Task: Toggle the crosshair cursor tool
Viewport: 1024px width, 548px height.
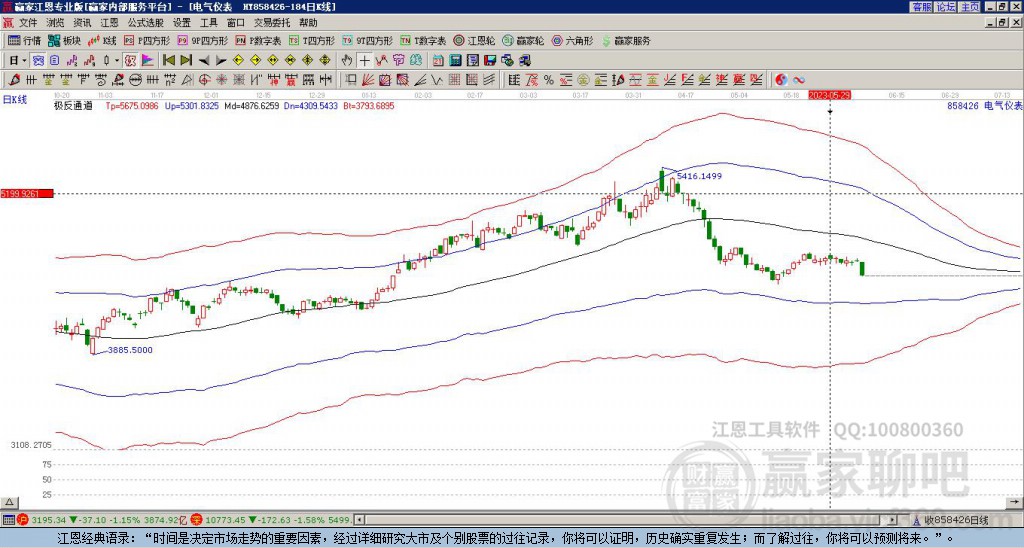Action: coord(365,61)
